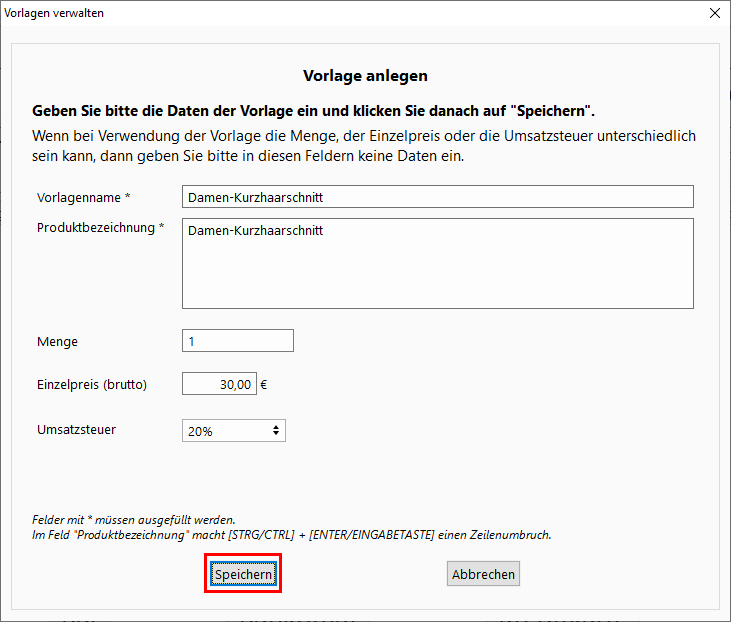
Task: Click the STRG/CTRL line break hint text
Action: click(292, 535)
